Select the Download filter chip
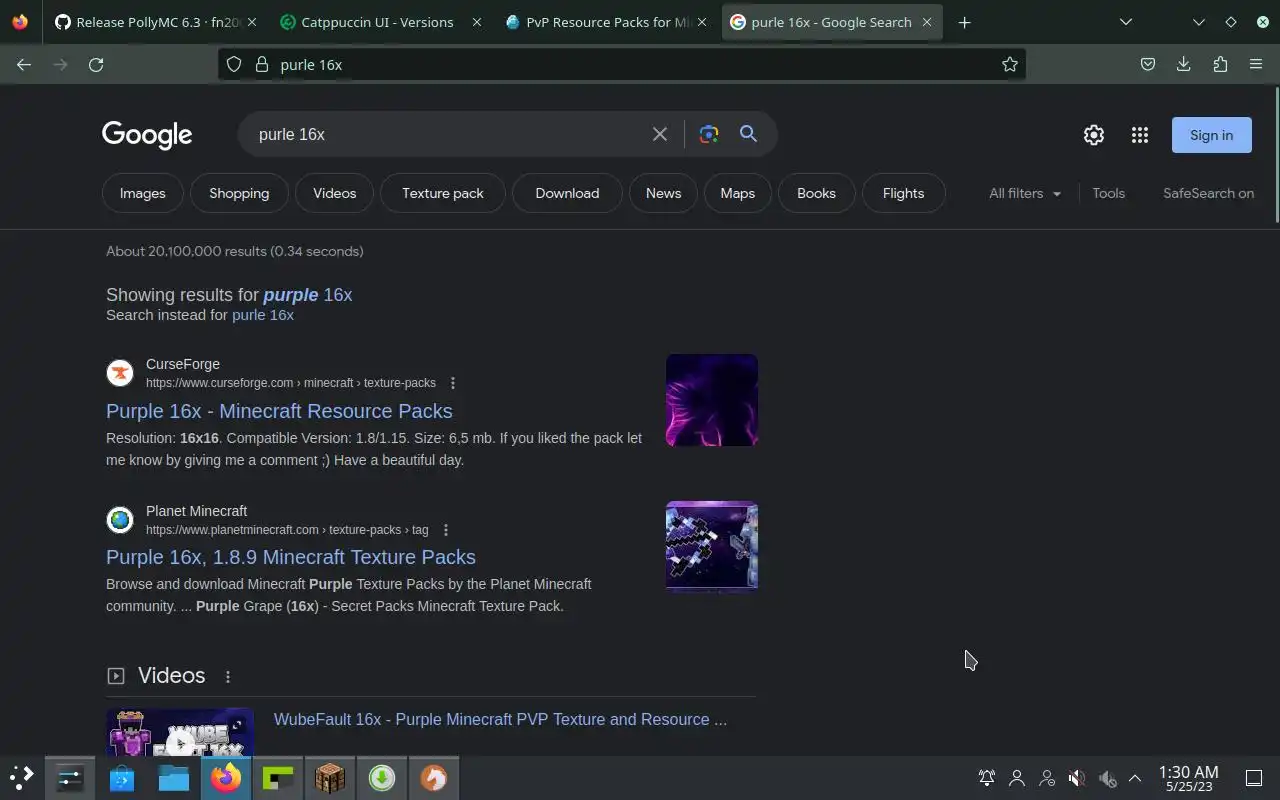Screen dimensions: 1280x800 click(567, 193)
